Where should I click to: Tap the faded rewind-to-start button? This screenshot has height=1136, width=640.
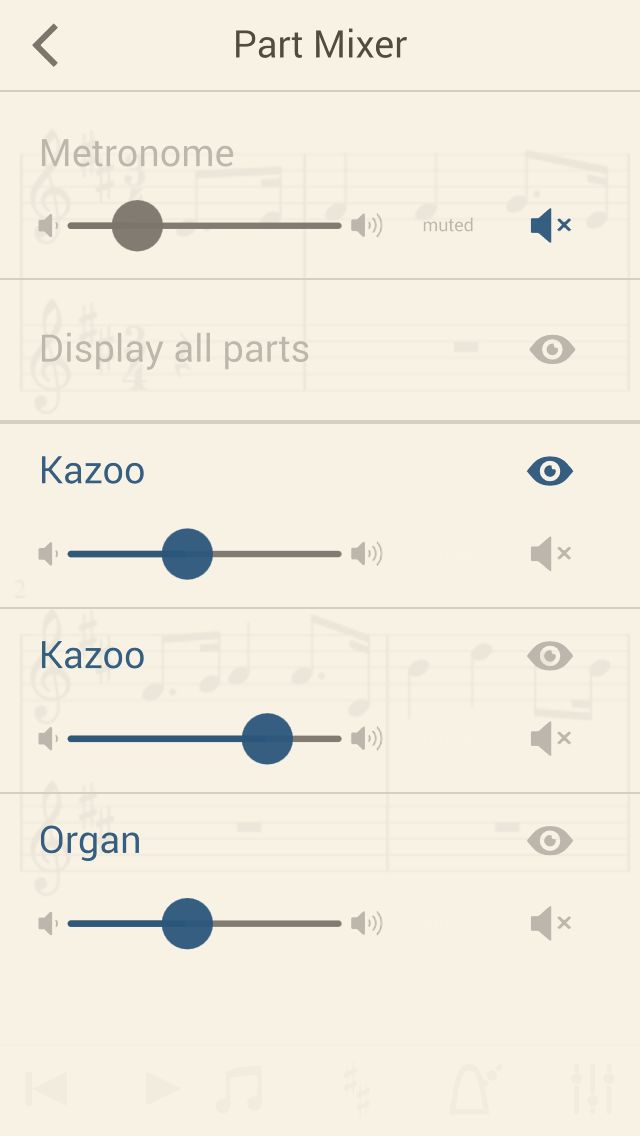[46, 1088]
